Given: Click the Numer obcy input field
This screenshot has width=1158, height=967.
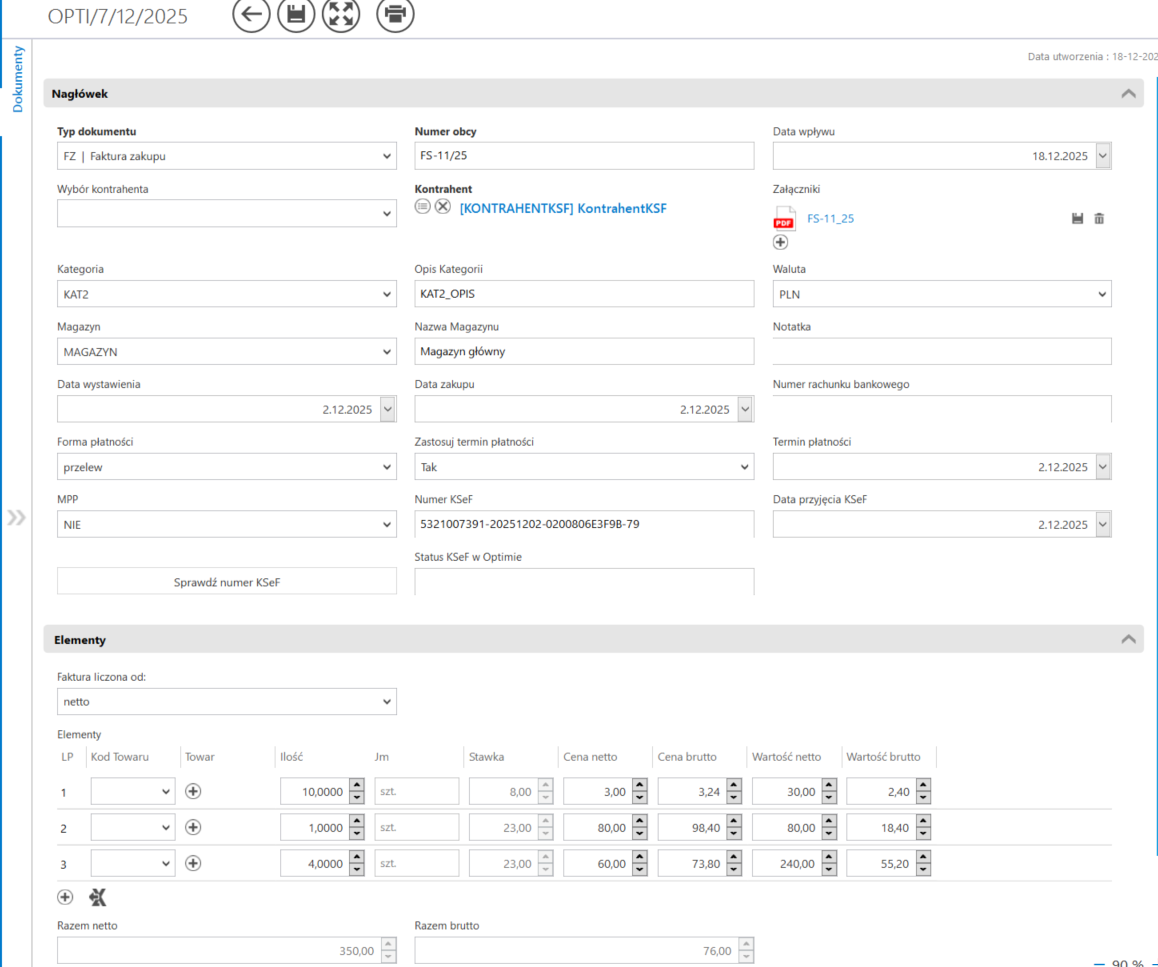Looking at the screenshot, I should [583, 156].
